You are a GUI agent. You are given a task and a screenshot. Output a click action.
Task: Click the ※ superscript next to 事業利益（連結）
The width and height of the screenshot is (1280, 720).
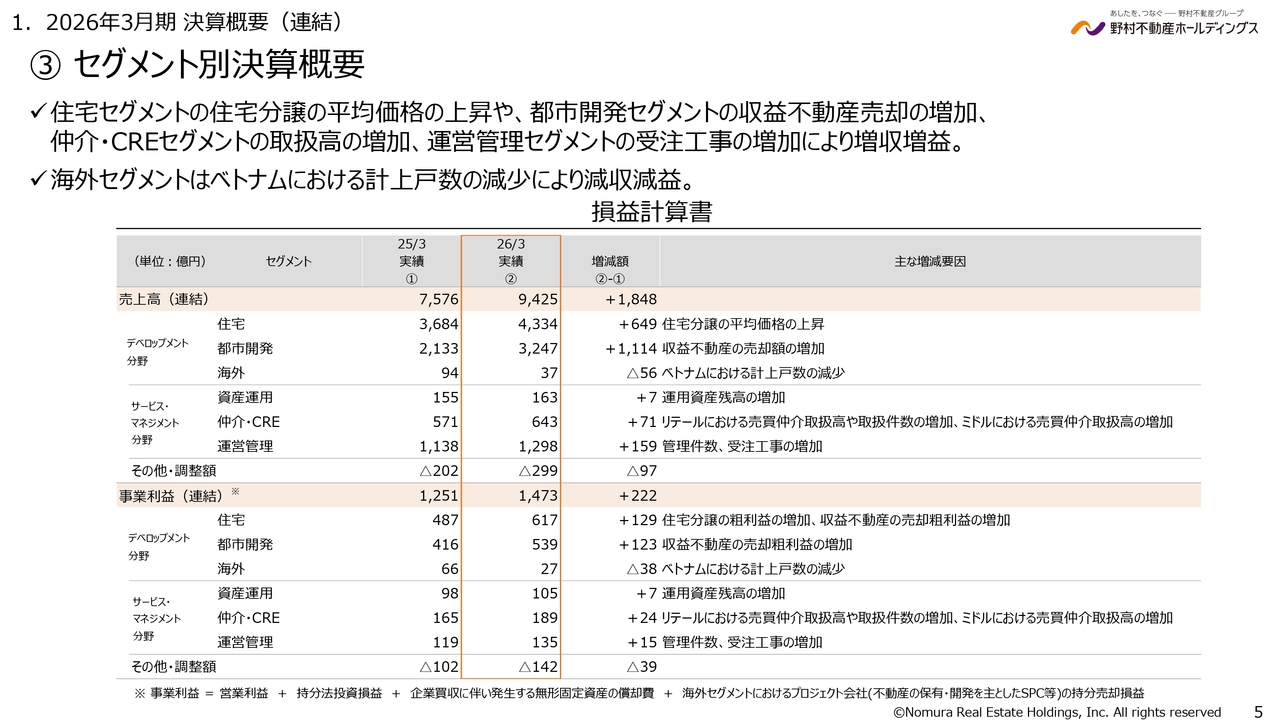point(236,491)
